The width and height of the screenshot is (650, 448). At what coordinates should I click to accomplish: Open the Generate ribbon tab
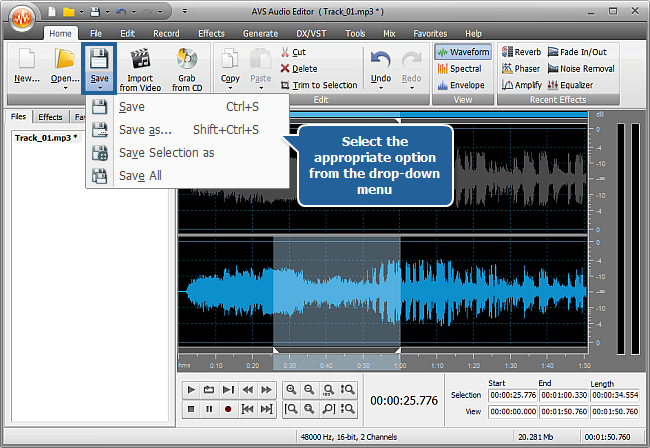point(260,34)
